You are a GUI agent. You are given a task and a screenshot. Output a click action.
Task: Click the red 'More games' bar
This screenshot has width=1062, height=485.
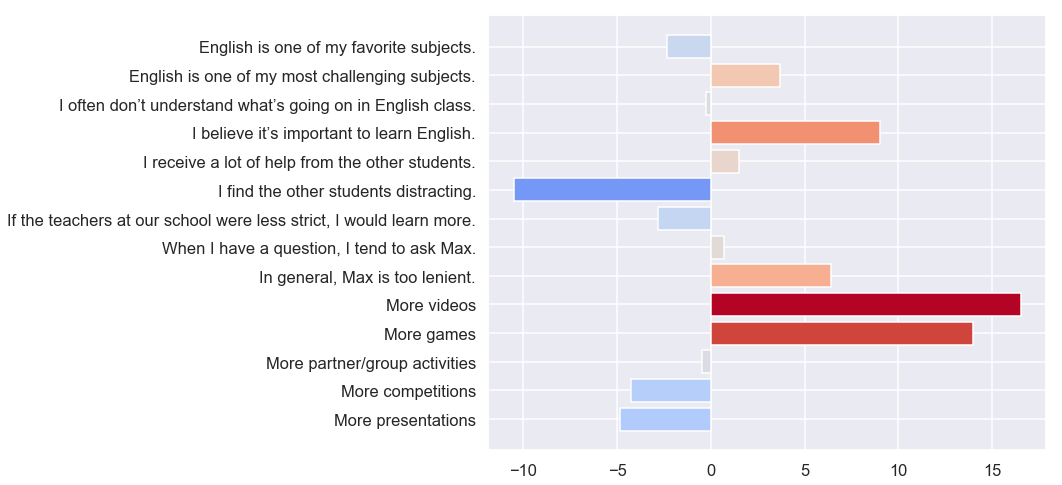click(842, 334)
